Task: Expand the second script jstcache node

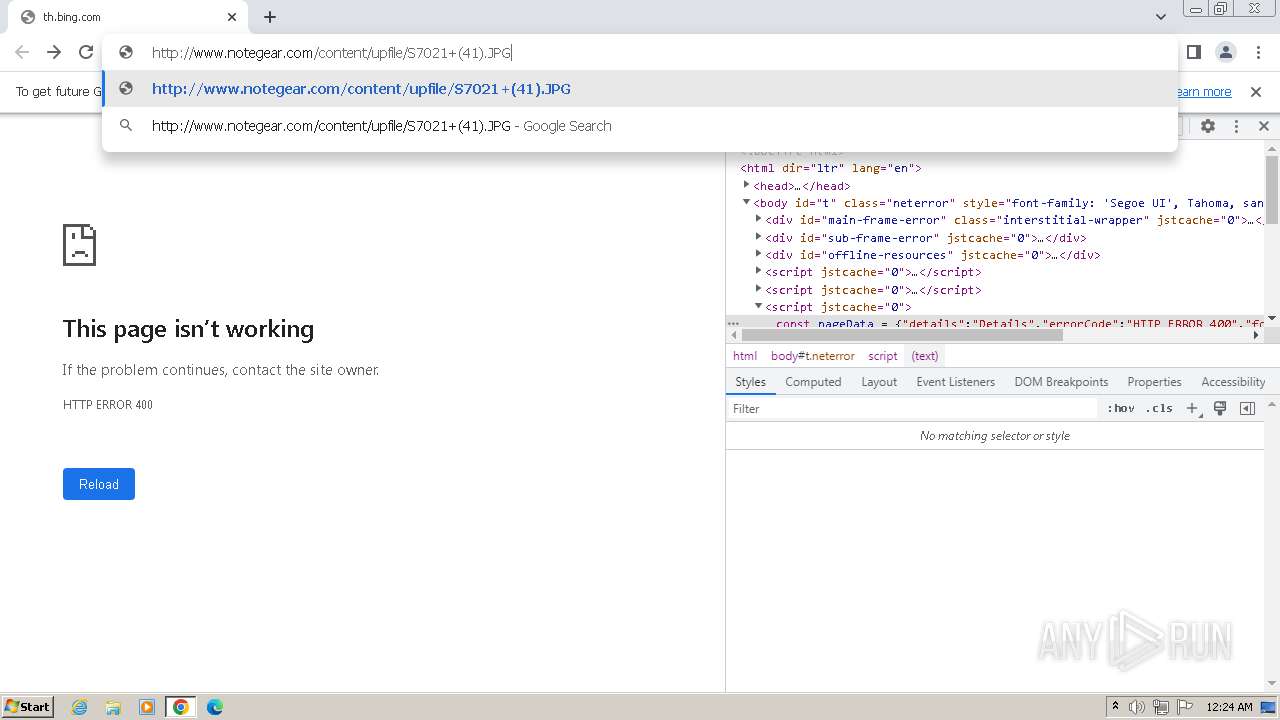Action: [759, 289]
